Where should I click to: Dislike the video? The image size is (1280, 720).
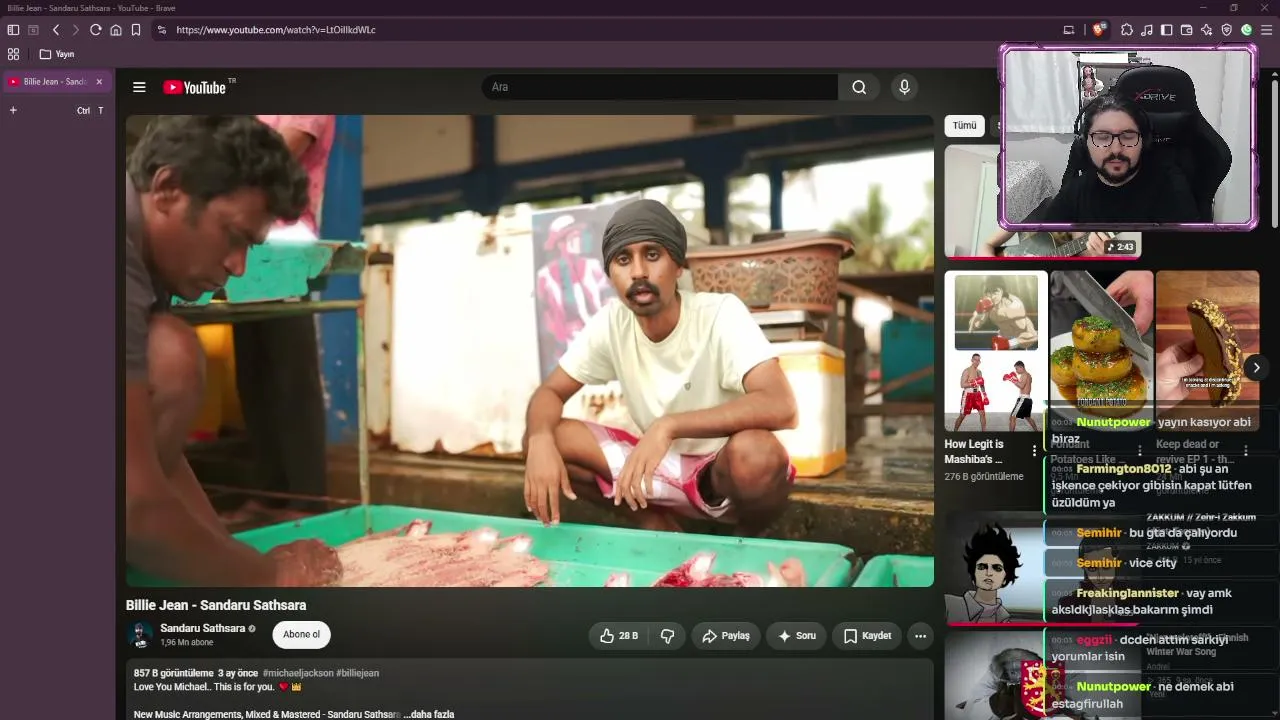(x=667, y=636)
